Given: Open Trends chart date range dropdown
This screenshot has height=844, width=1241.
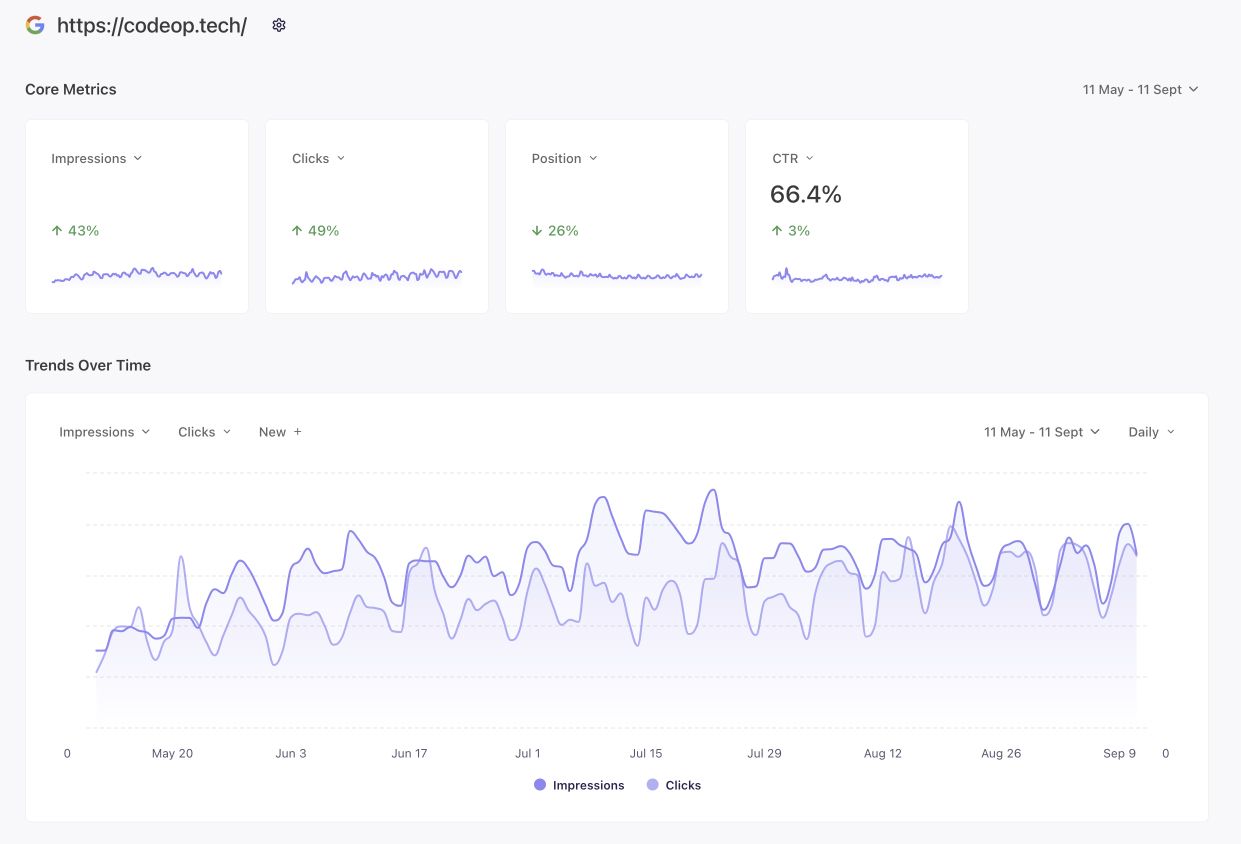Looking at the screenshot, I should (x=1042, y=432).
